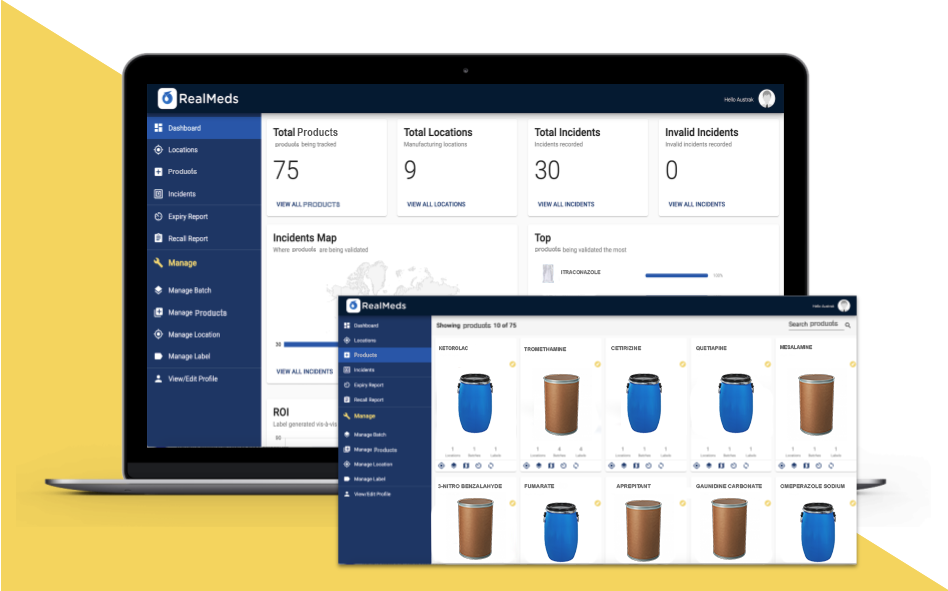Click the RealMeds logo in front Products window

(376, 306)
